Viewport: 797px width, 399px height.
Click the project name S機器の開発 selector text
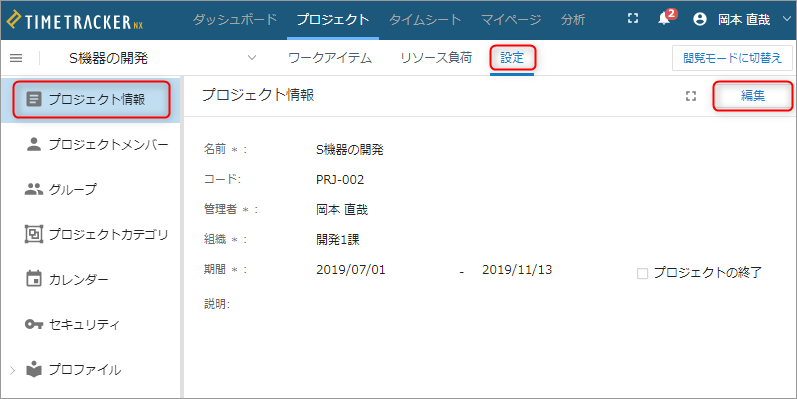point(108,58)
